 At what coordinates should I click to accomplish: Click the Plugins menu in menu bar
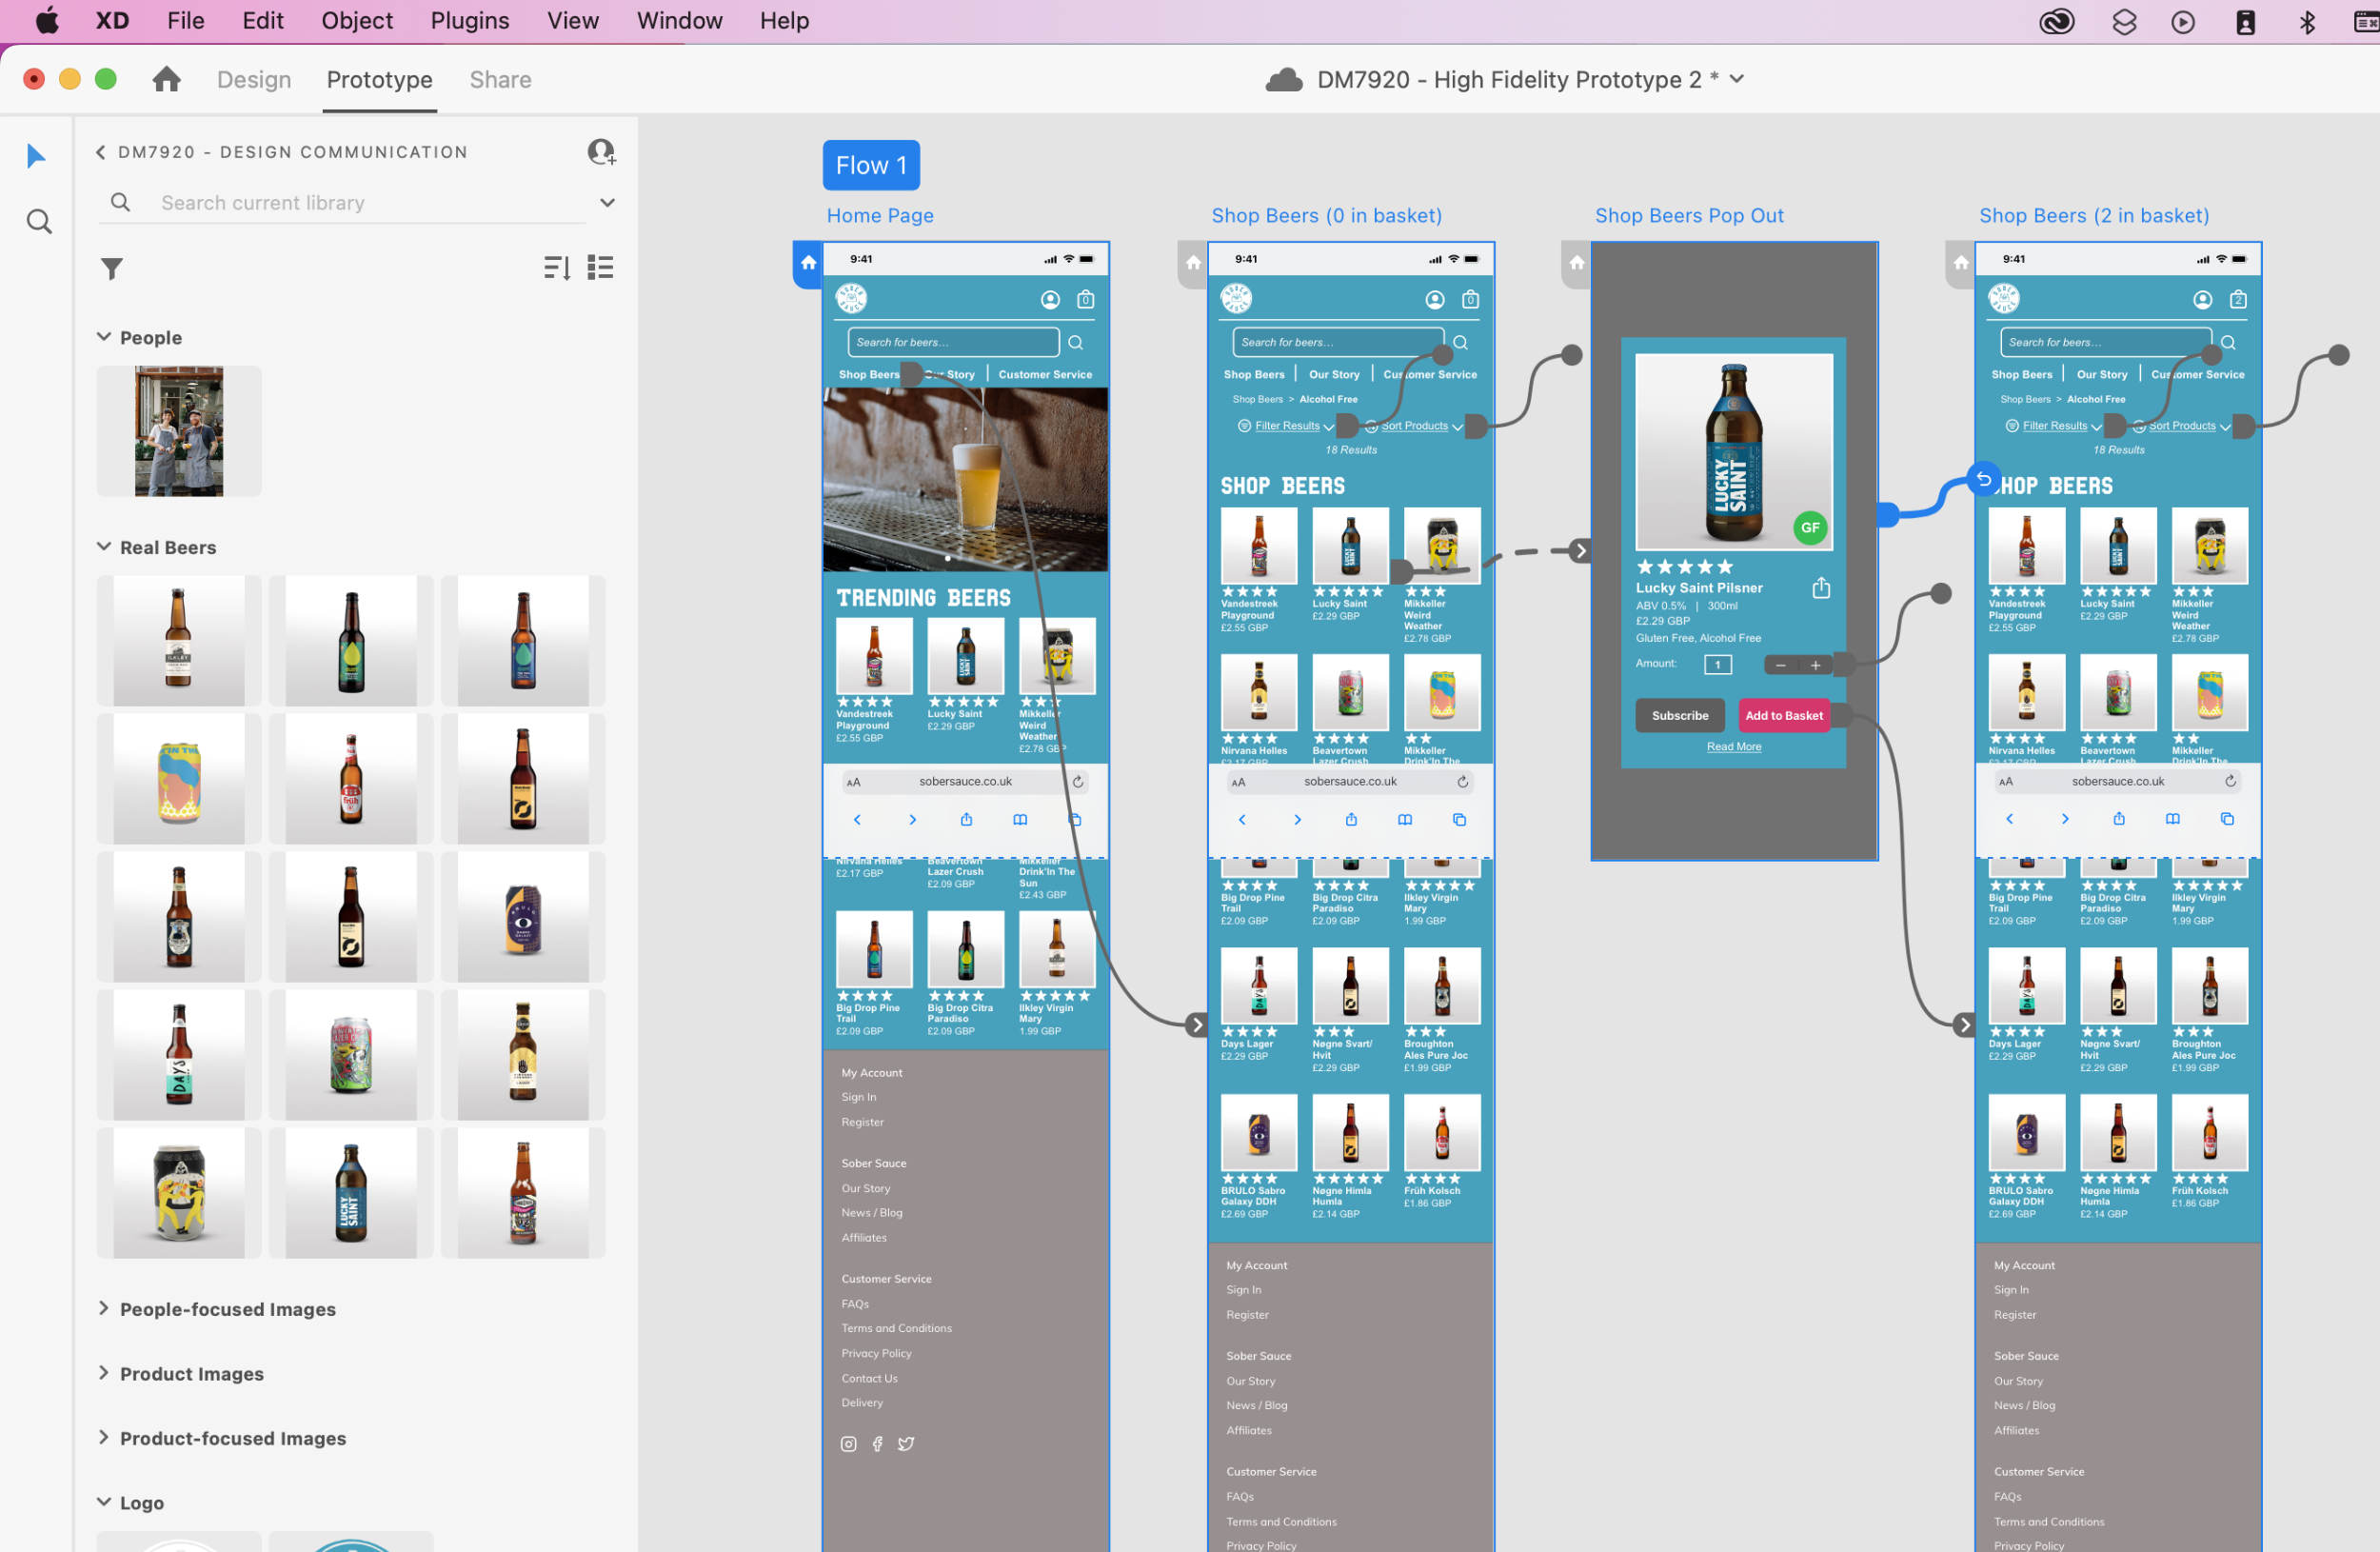[468, 19]
